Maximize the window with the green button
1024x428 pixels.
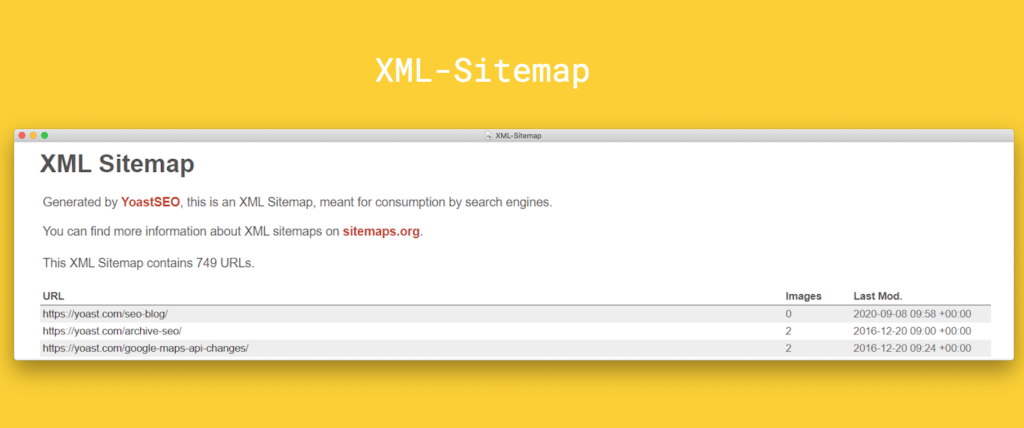click(44, 135)
